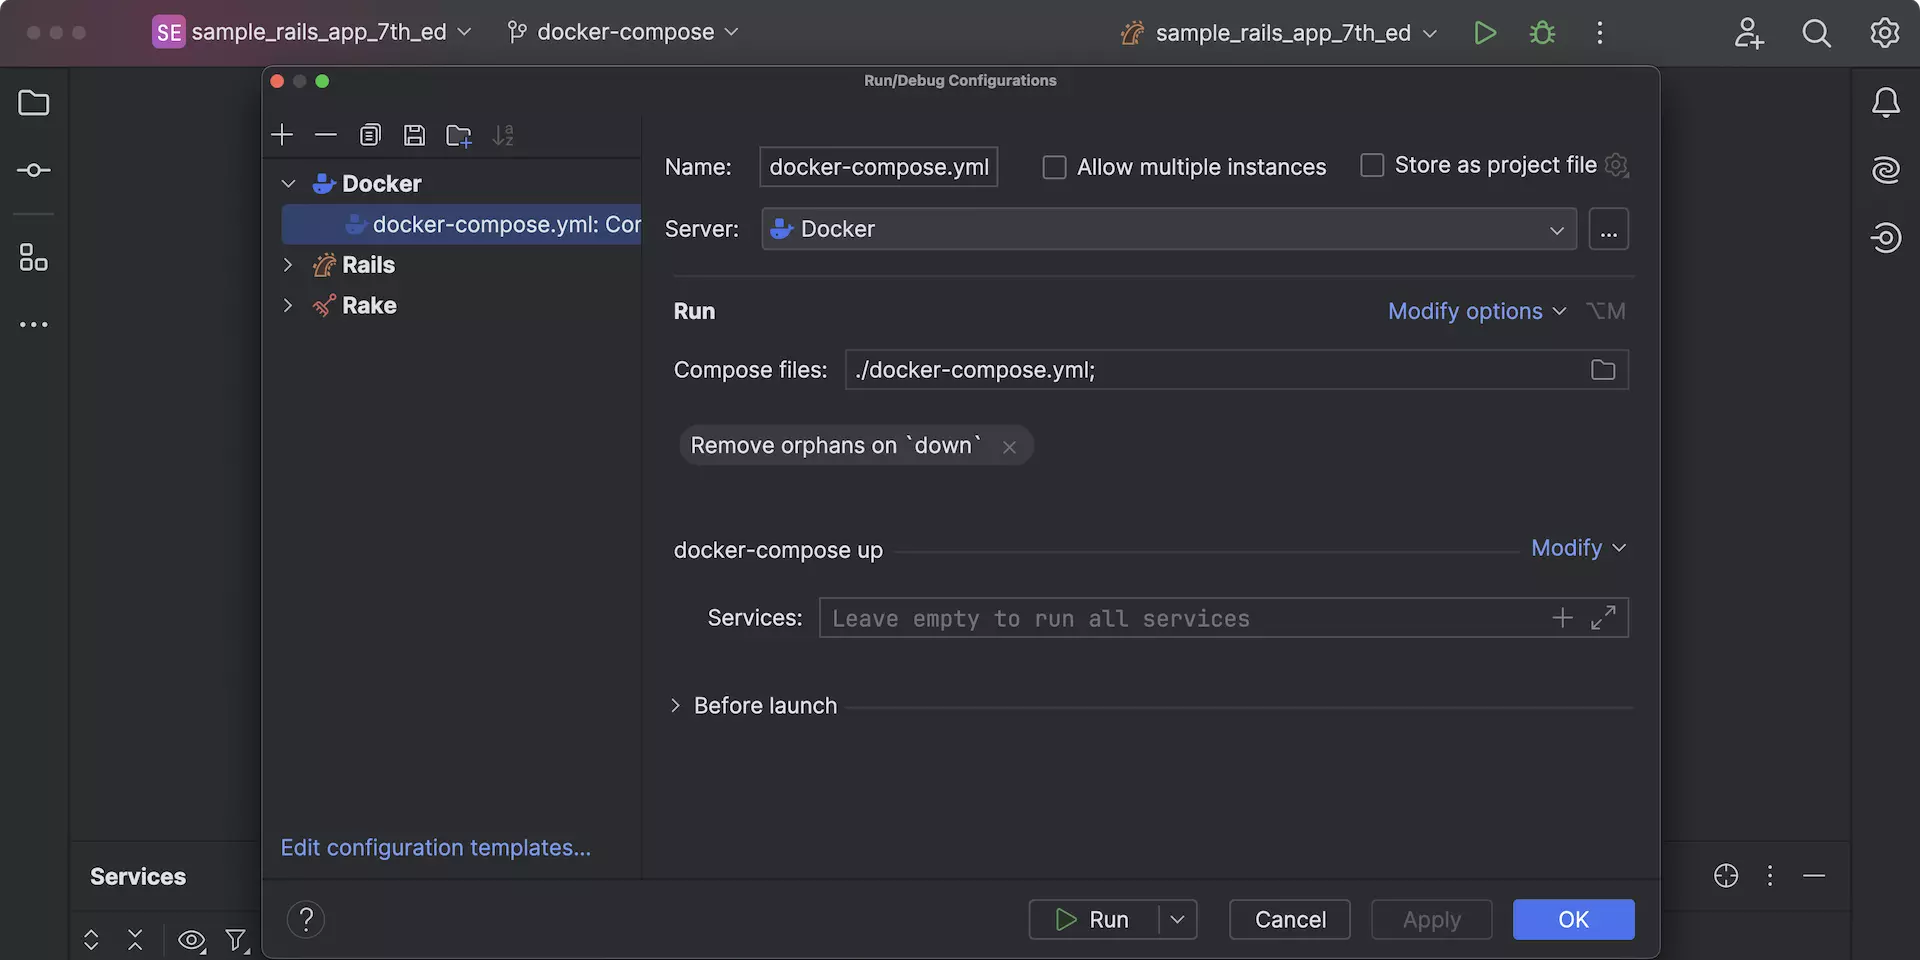Open Edit configuration templates link
Viewport: 1920px width, 960px height.
click(x=435, y=848)
